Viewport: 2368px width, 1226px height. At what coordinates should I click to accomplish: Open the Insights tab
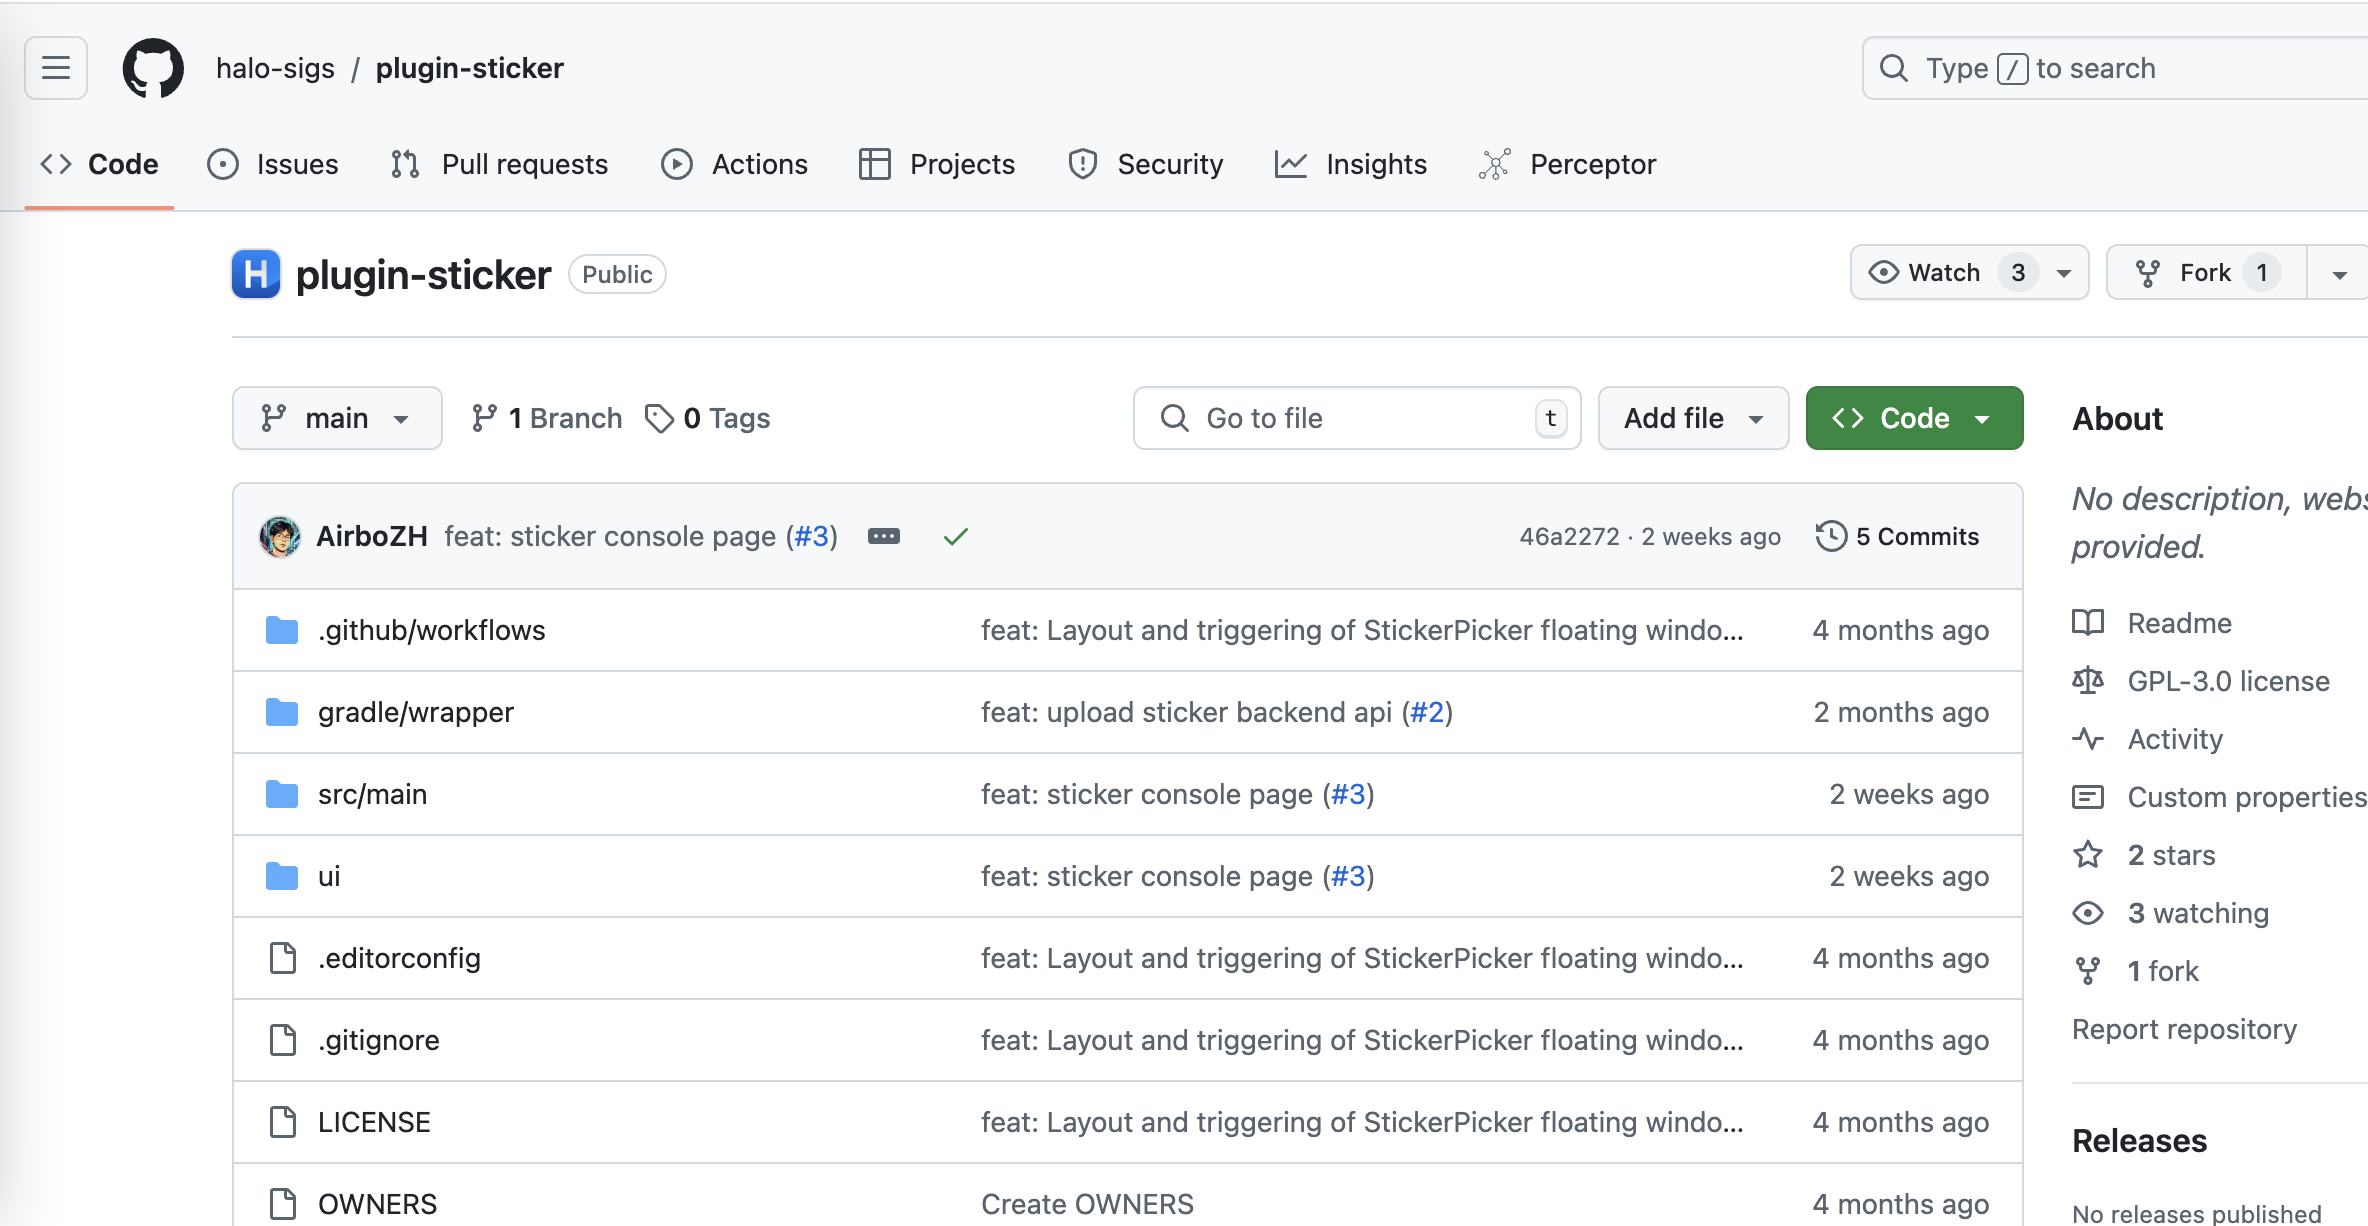pos(1351,164)
